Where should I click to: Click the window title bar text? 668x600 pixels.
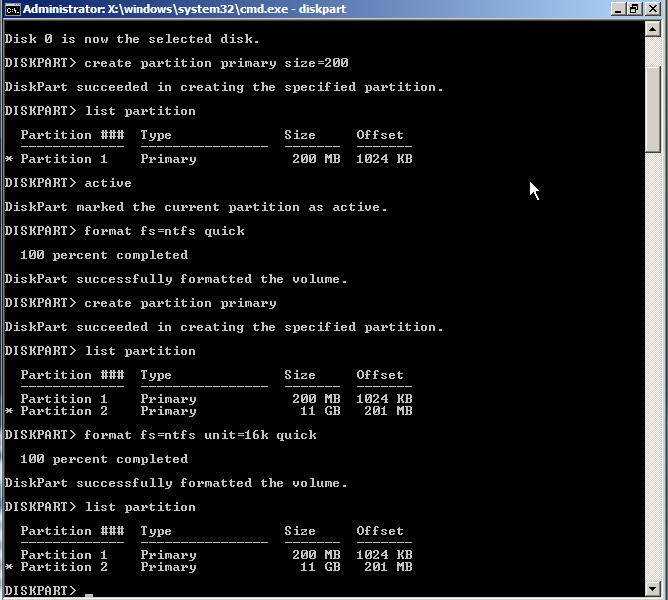point(184,9)
